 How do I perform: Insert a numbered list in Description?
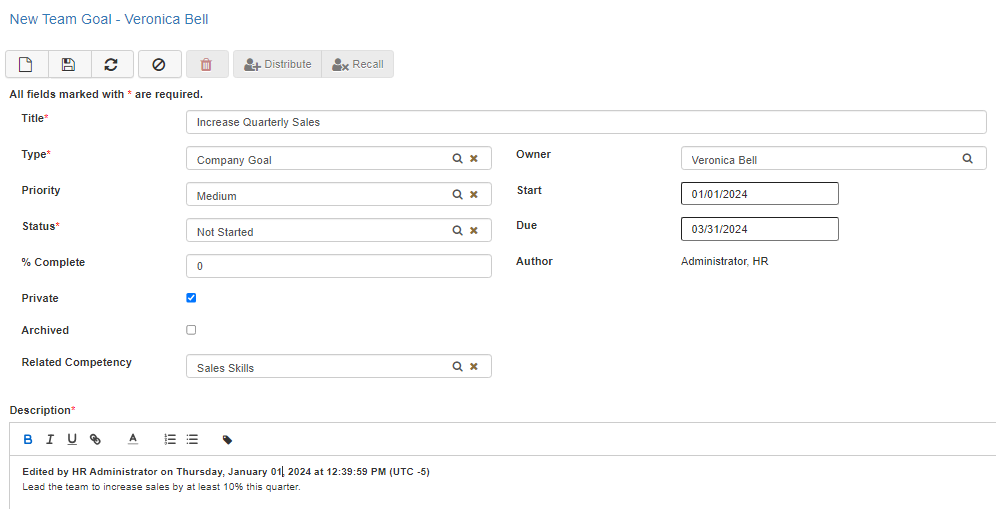170,439
